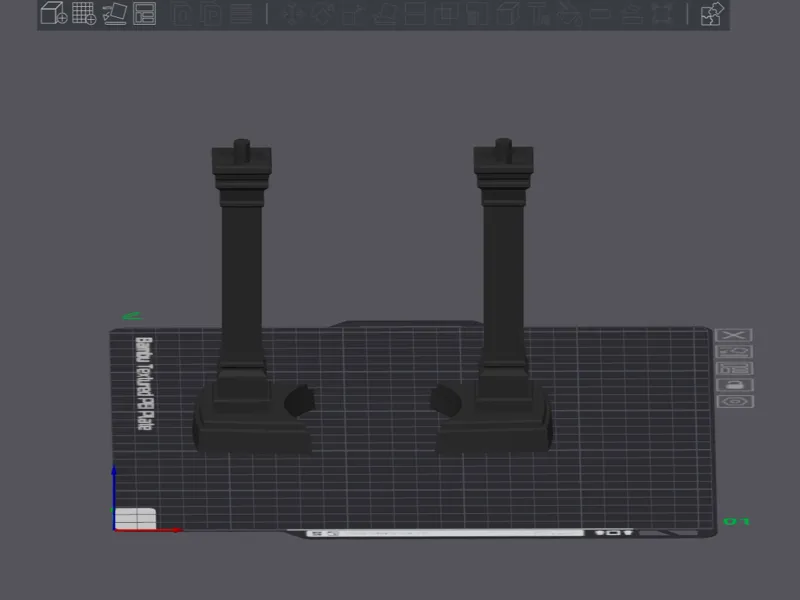Select the left pillar model
Viewport: 800px width, 600px height.
242,286
